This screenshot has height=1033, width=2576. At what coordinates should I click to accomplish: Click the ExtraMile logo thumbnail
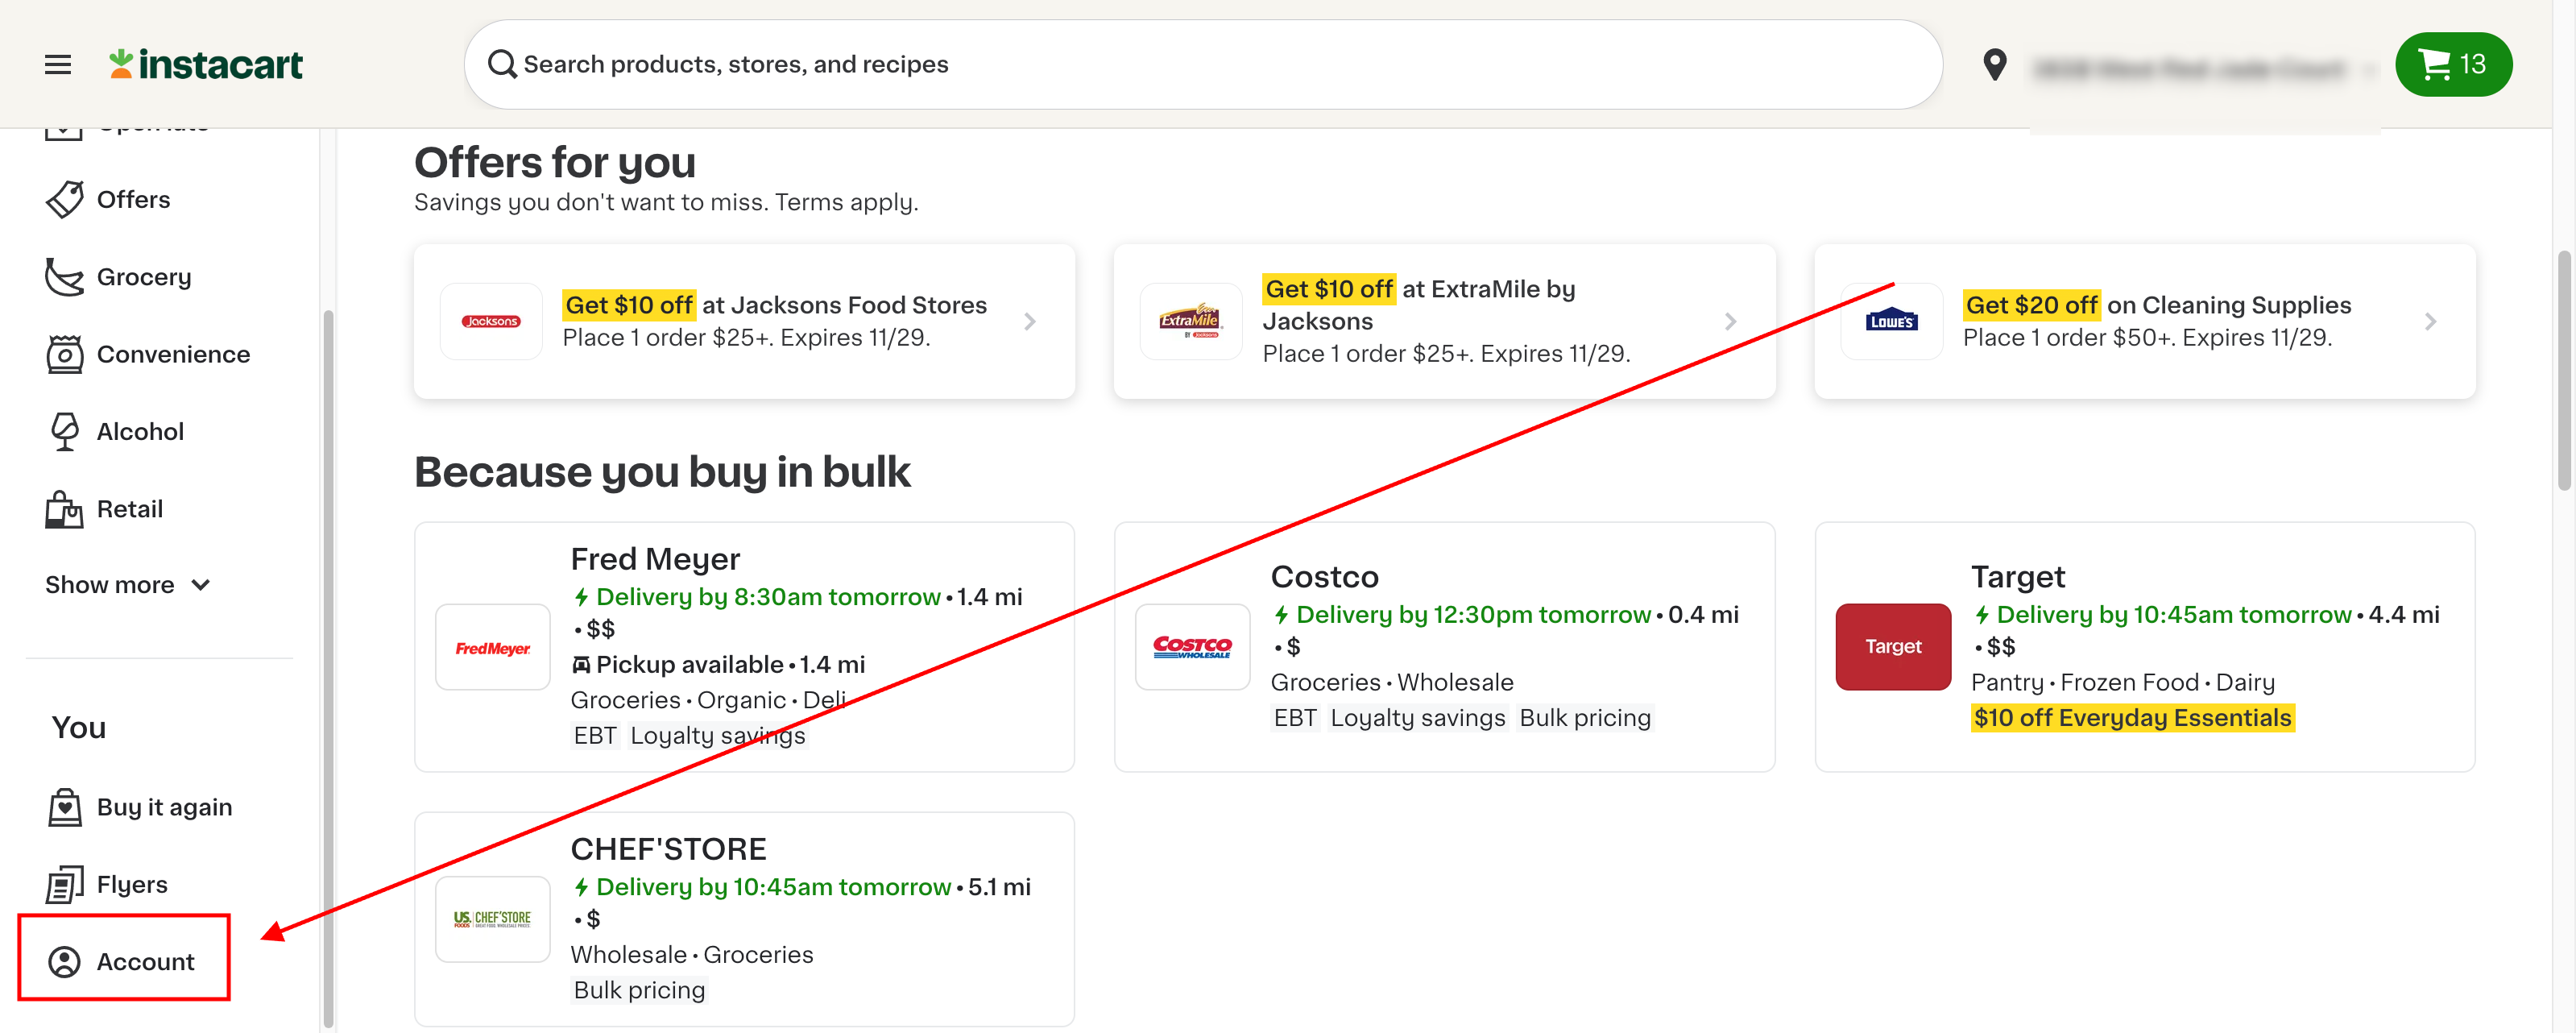click(1190, 321)
